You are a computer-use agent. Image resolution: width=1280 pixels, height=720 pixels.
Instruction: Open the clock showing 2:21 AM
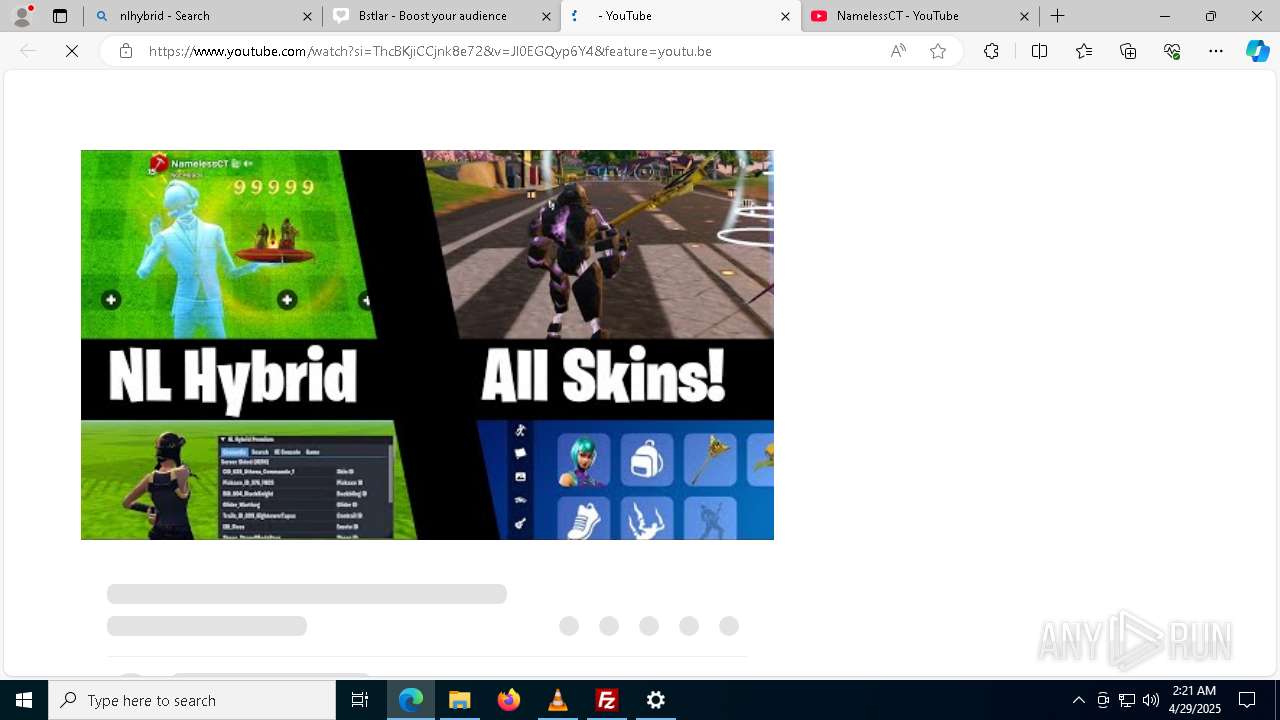(1194, 700)
